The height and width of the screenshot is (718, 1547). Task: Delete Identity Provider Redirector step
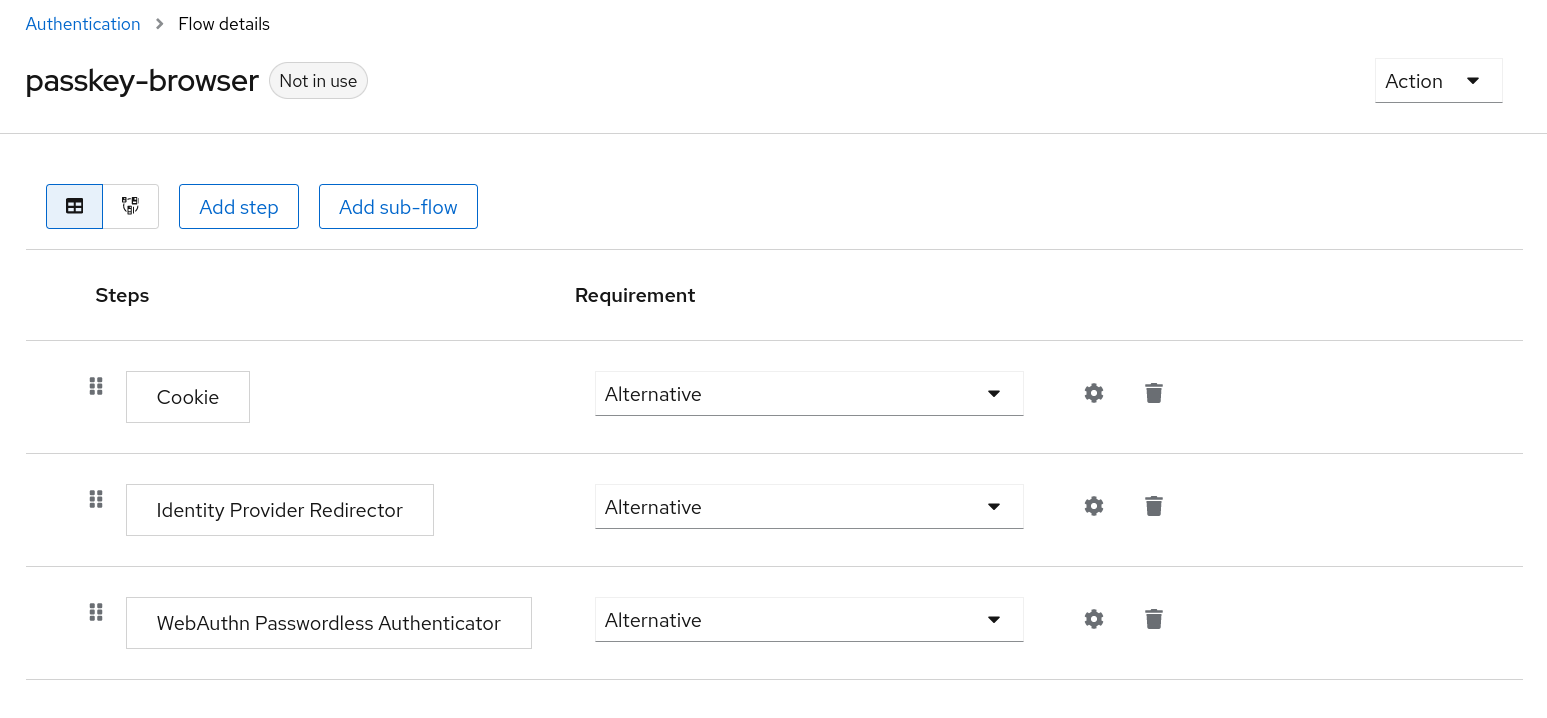[x=1153, y=506]
